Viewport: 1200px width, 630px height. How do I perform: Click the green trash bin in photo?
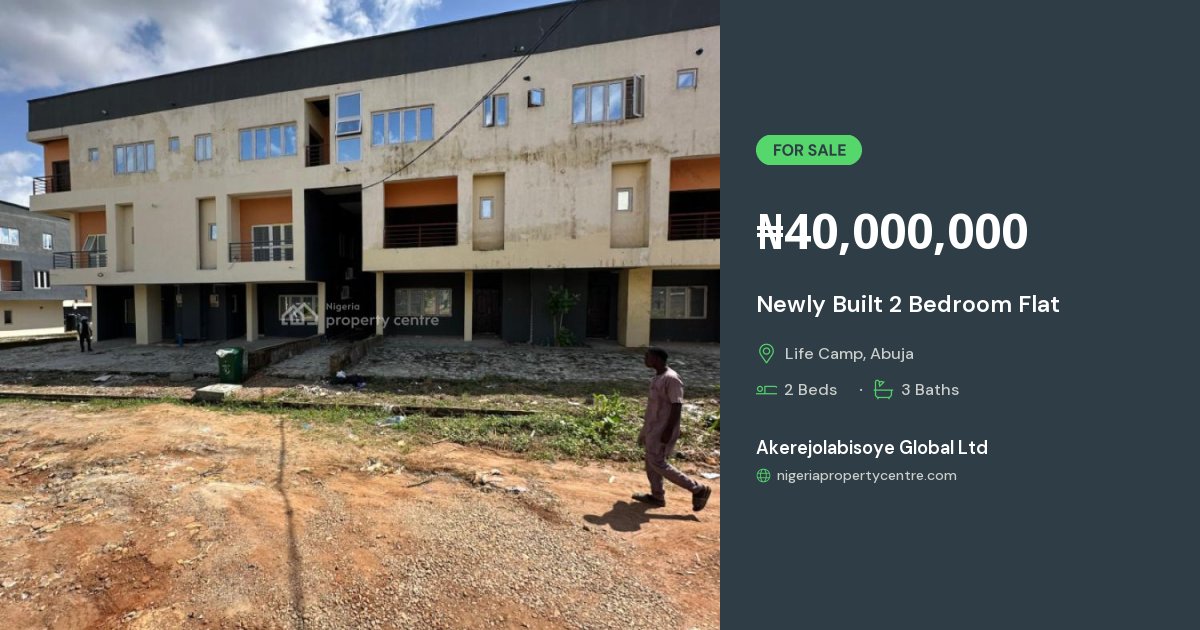pos(231,365)
